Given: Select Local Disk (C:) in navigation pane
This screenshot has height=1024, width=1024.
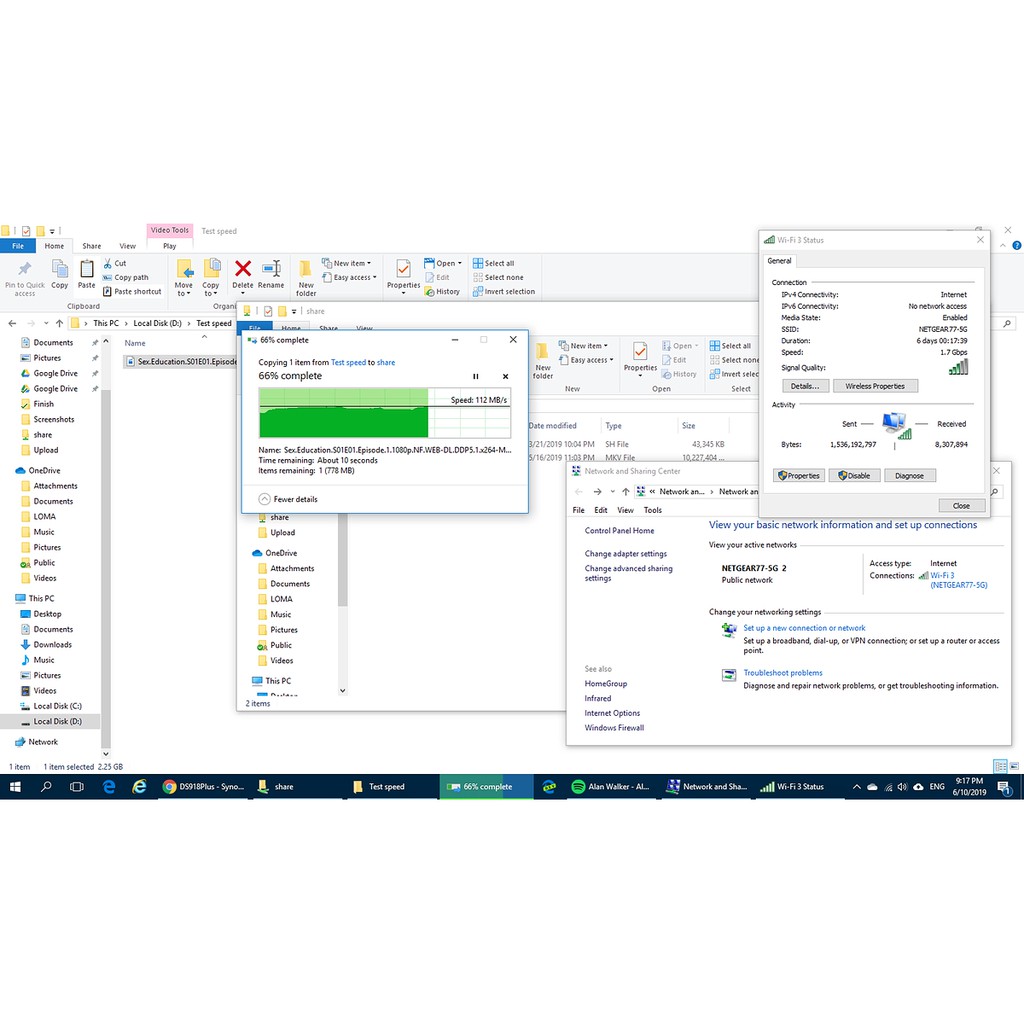Looking at the screenshot, I should click(x=57, y=706).
